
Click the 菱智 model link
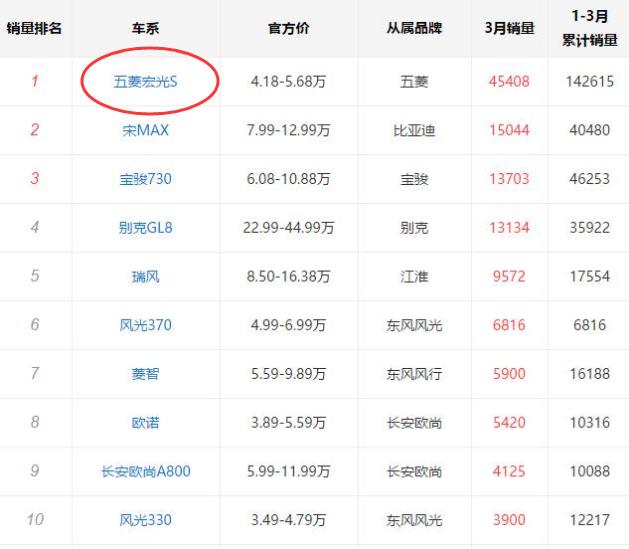point(145,374)
